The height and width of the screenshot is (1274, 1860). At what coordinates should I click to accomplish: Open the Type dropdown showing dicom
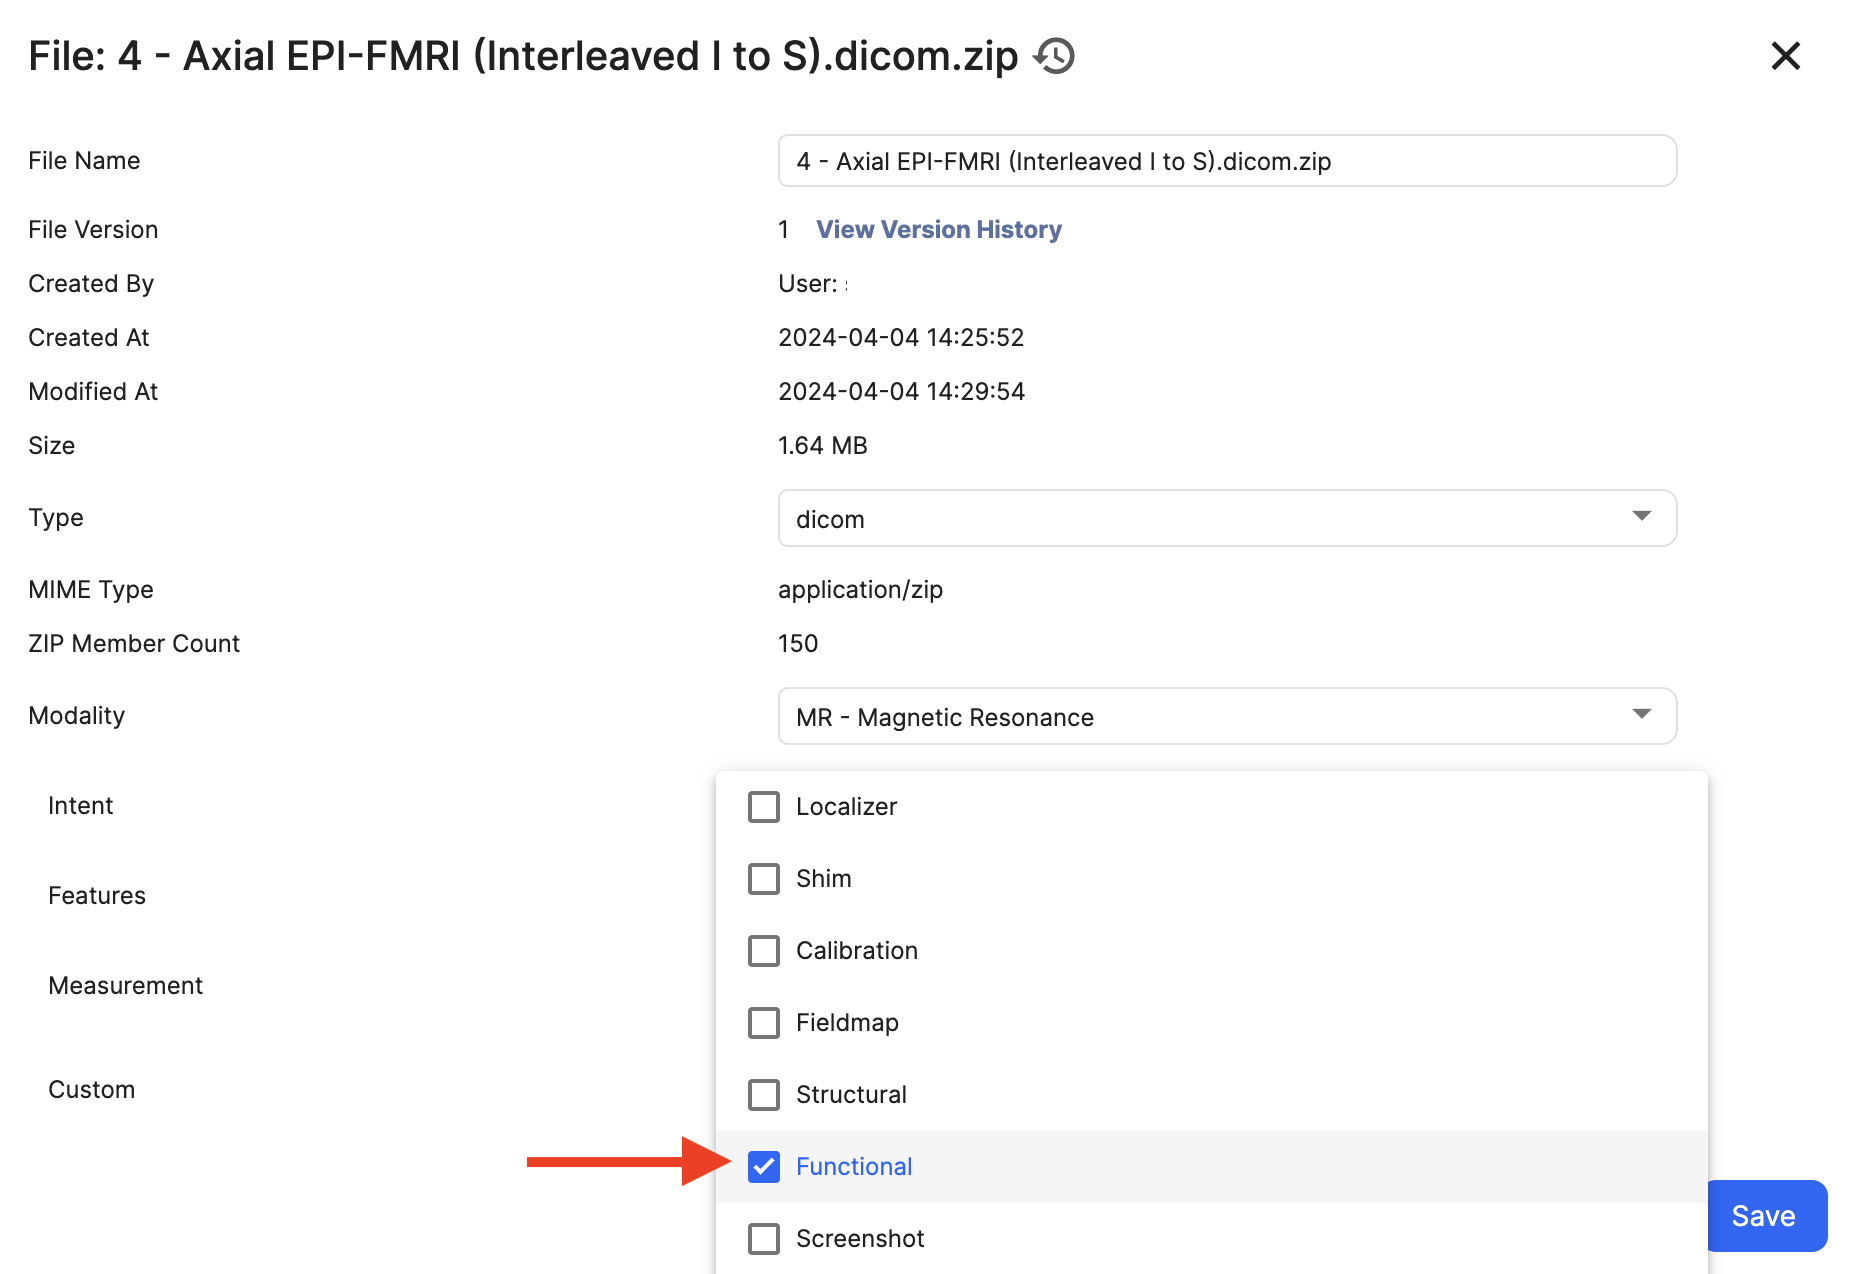tap(1227, 518)
